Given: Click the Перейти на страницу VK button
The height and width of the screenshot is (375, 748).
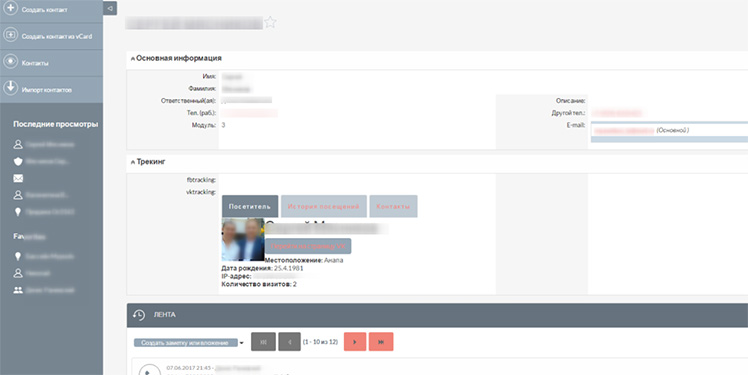Looking at the screenshot, I should coord(308,246).
